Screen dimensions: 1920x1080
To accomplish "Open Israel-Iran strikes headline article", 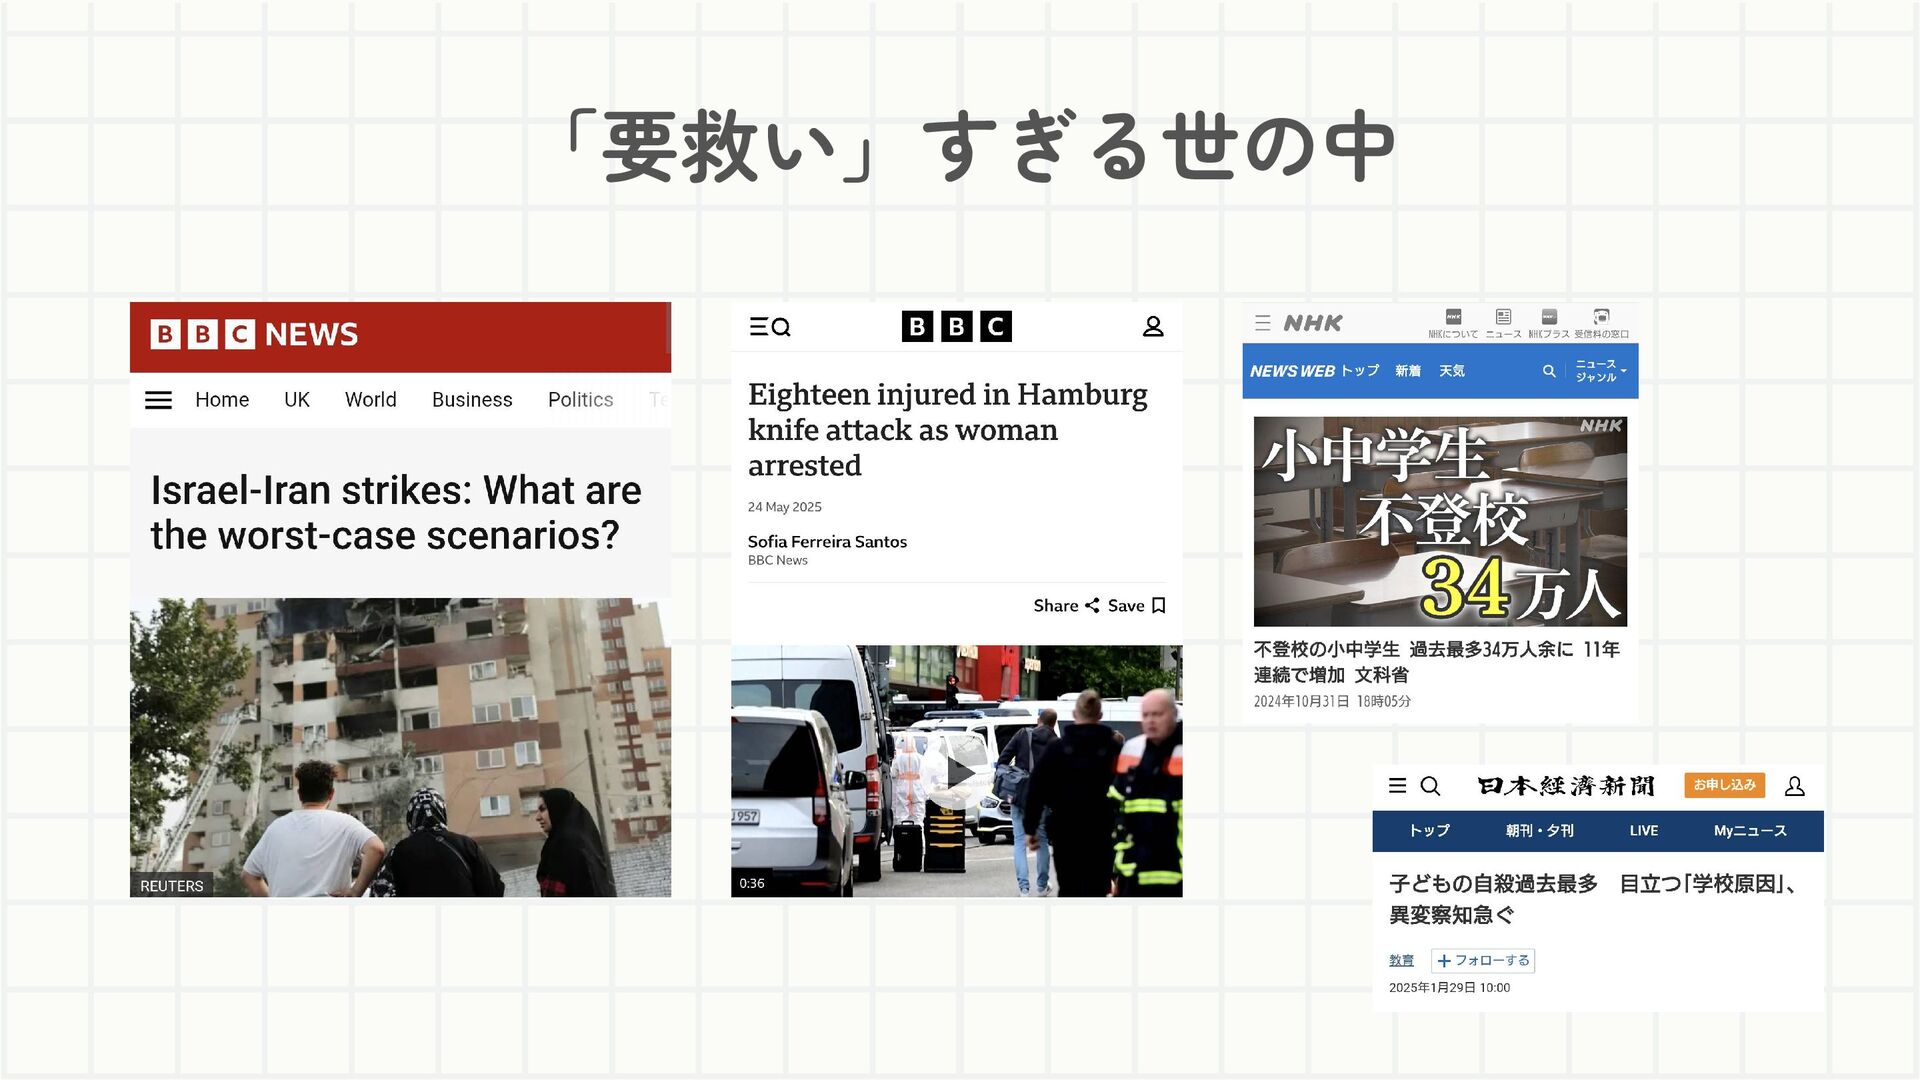I will tap(396, 513).
